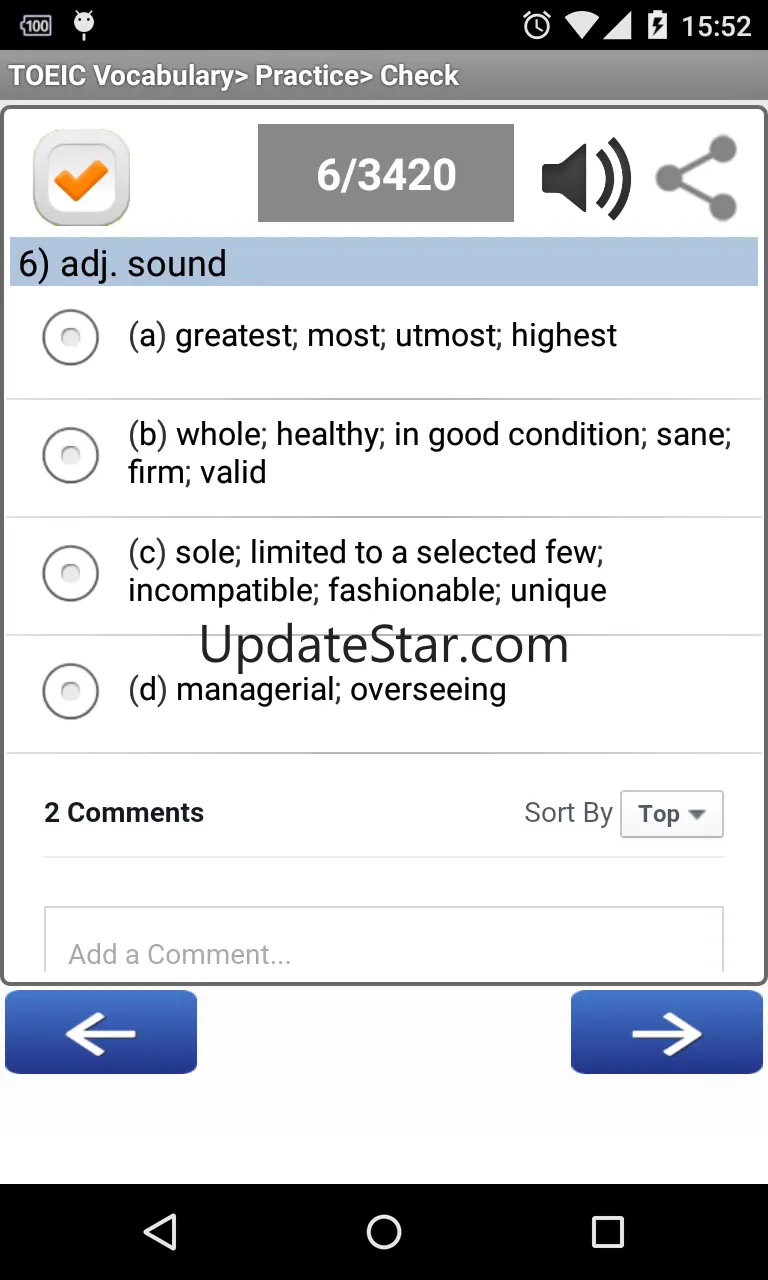
Task: Tap the 2 Comments heading
Action: point(124,813)
